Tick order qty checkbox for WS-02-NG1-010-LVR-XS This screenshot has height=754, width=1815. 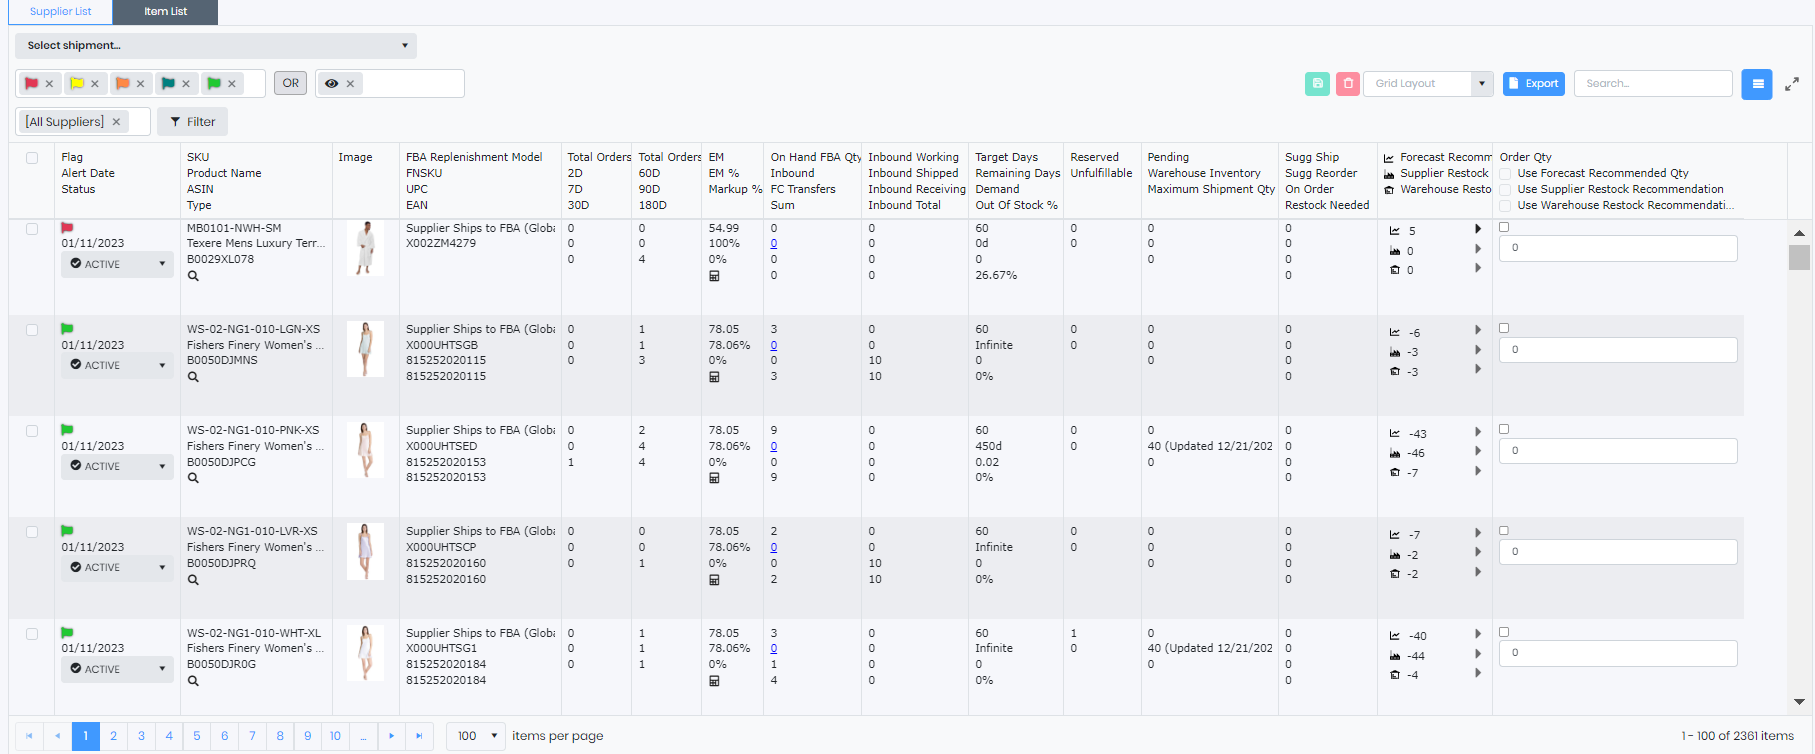1504,531
